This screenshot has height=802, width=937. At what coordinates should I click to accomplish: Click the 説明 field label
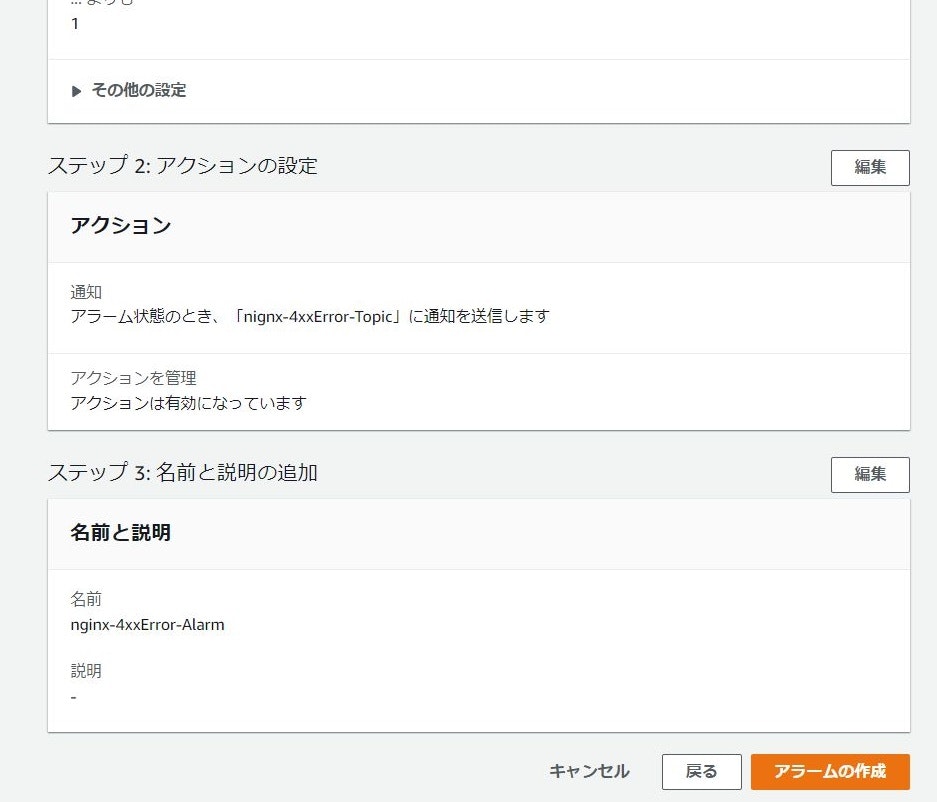click(x=86, y=671)
